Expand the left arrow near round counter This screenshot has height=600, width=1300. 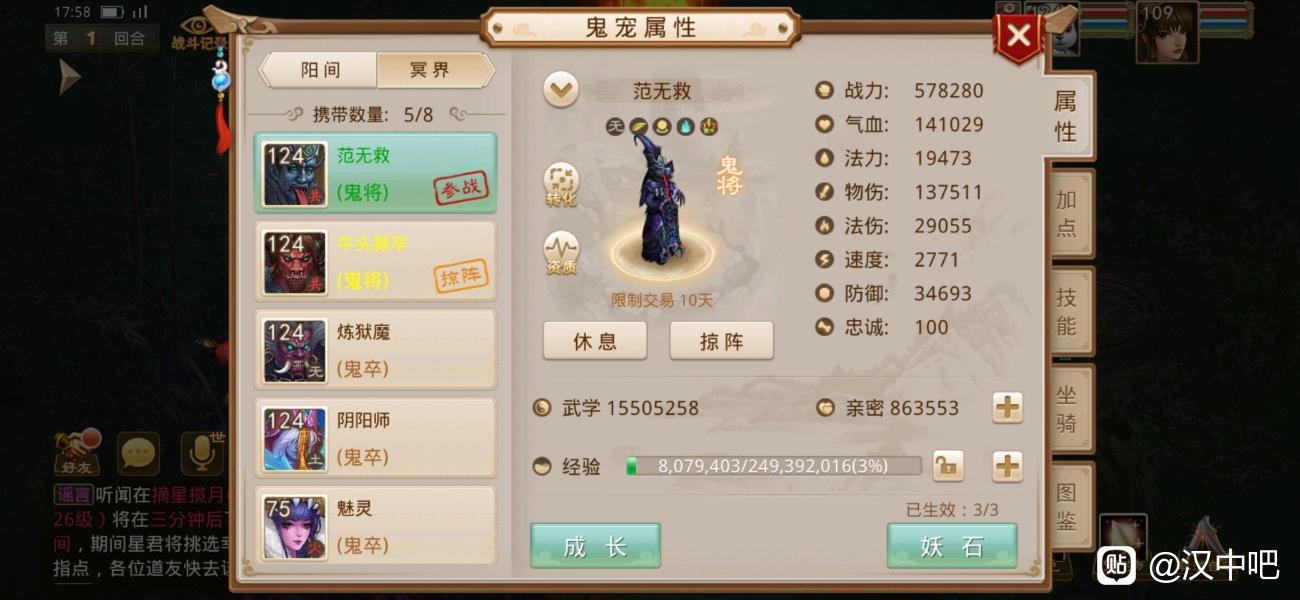click(68, 77)
